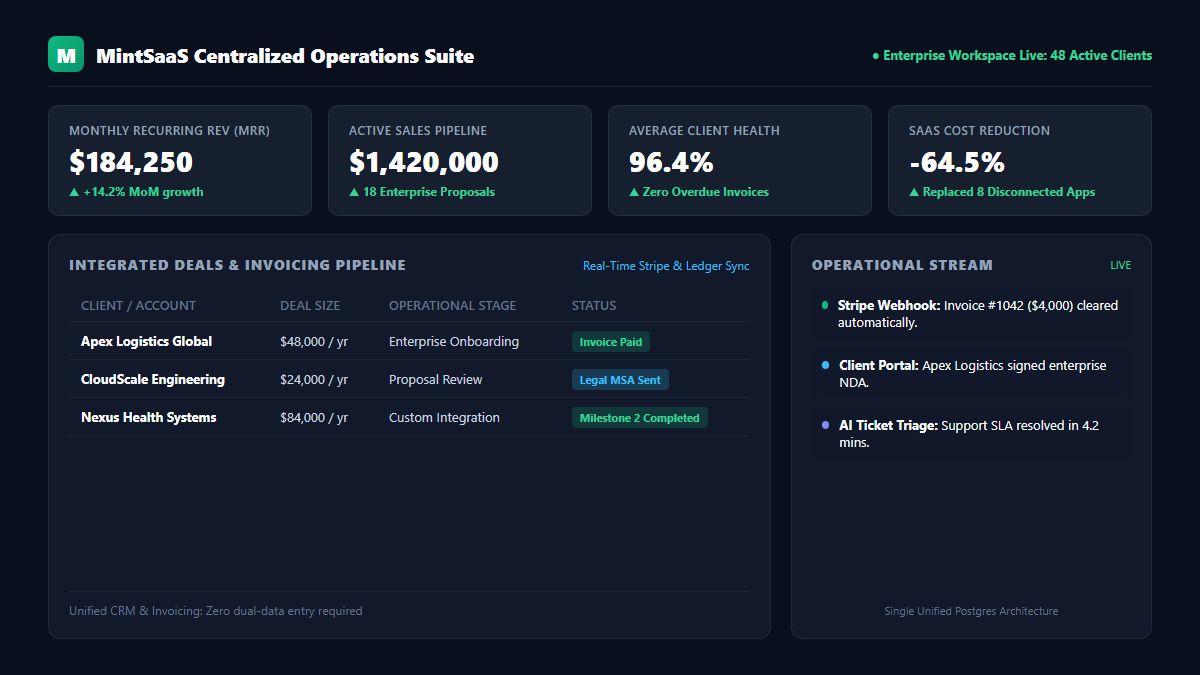The image size is (1200, 675).
Task: Click the Invoice Paid status badge
Action: tap(611, 342)
